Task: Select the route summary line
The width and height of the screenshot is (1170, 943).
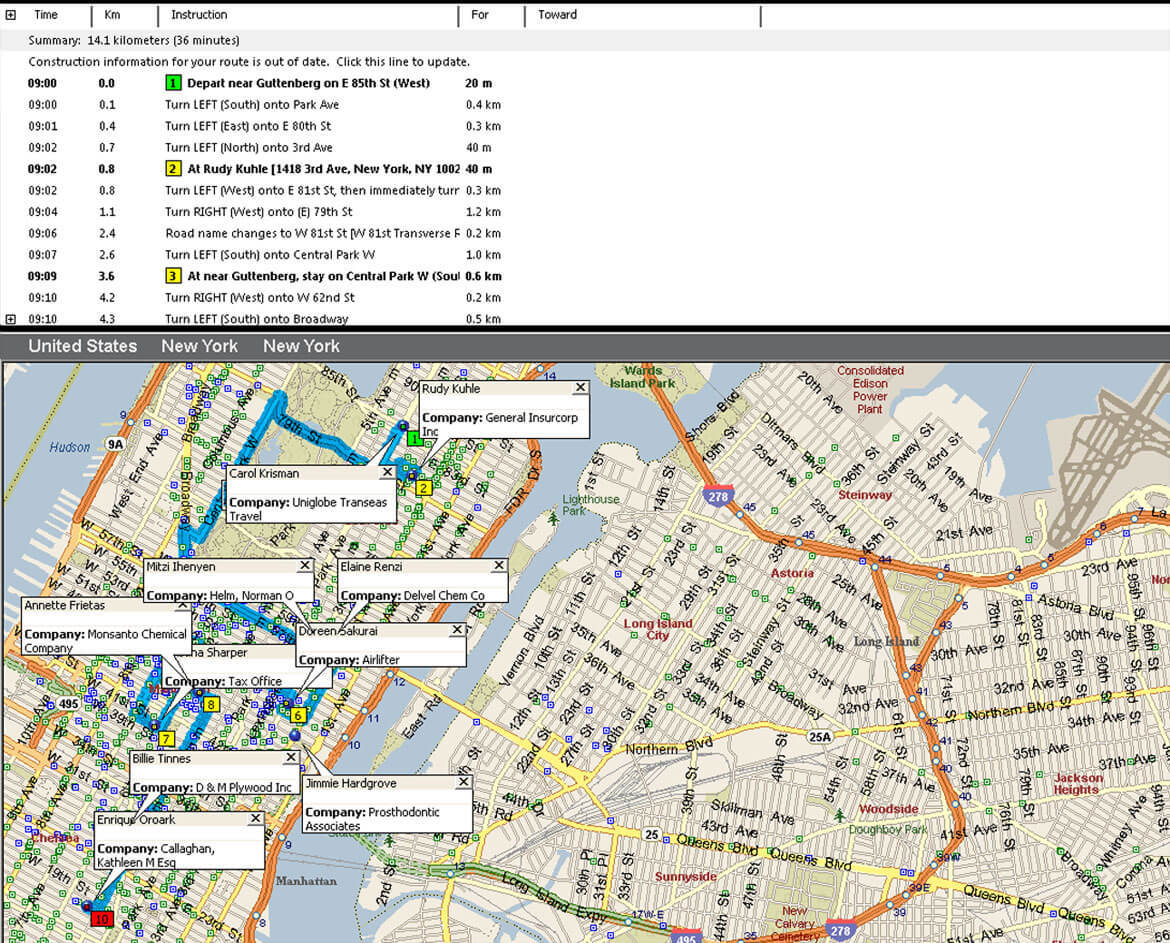Action: 134,40
